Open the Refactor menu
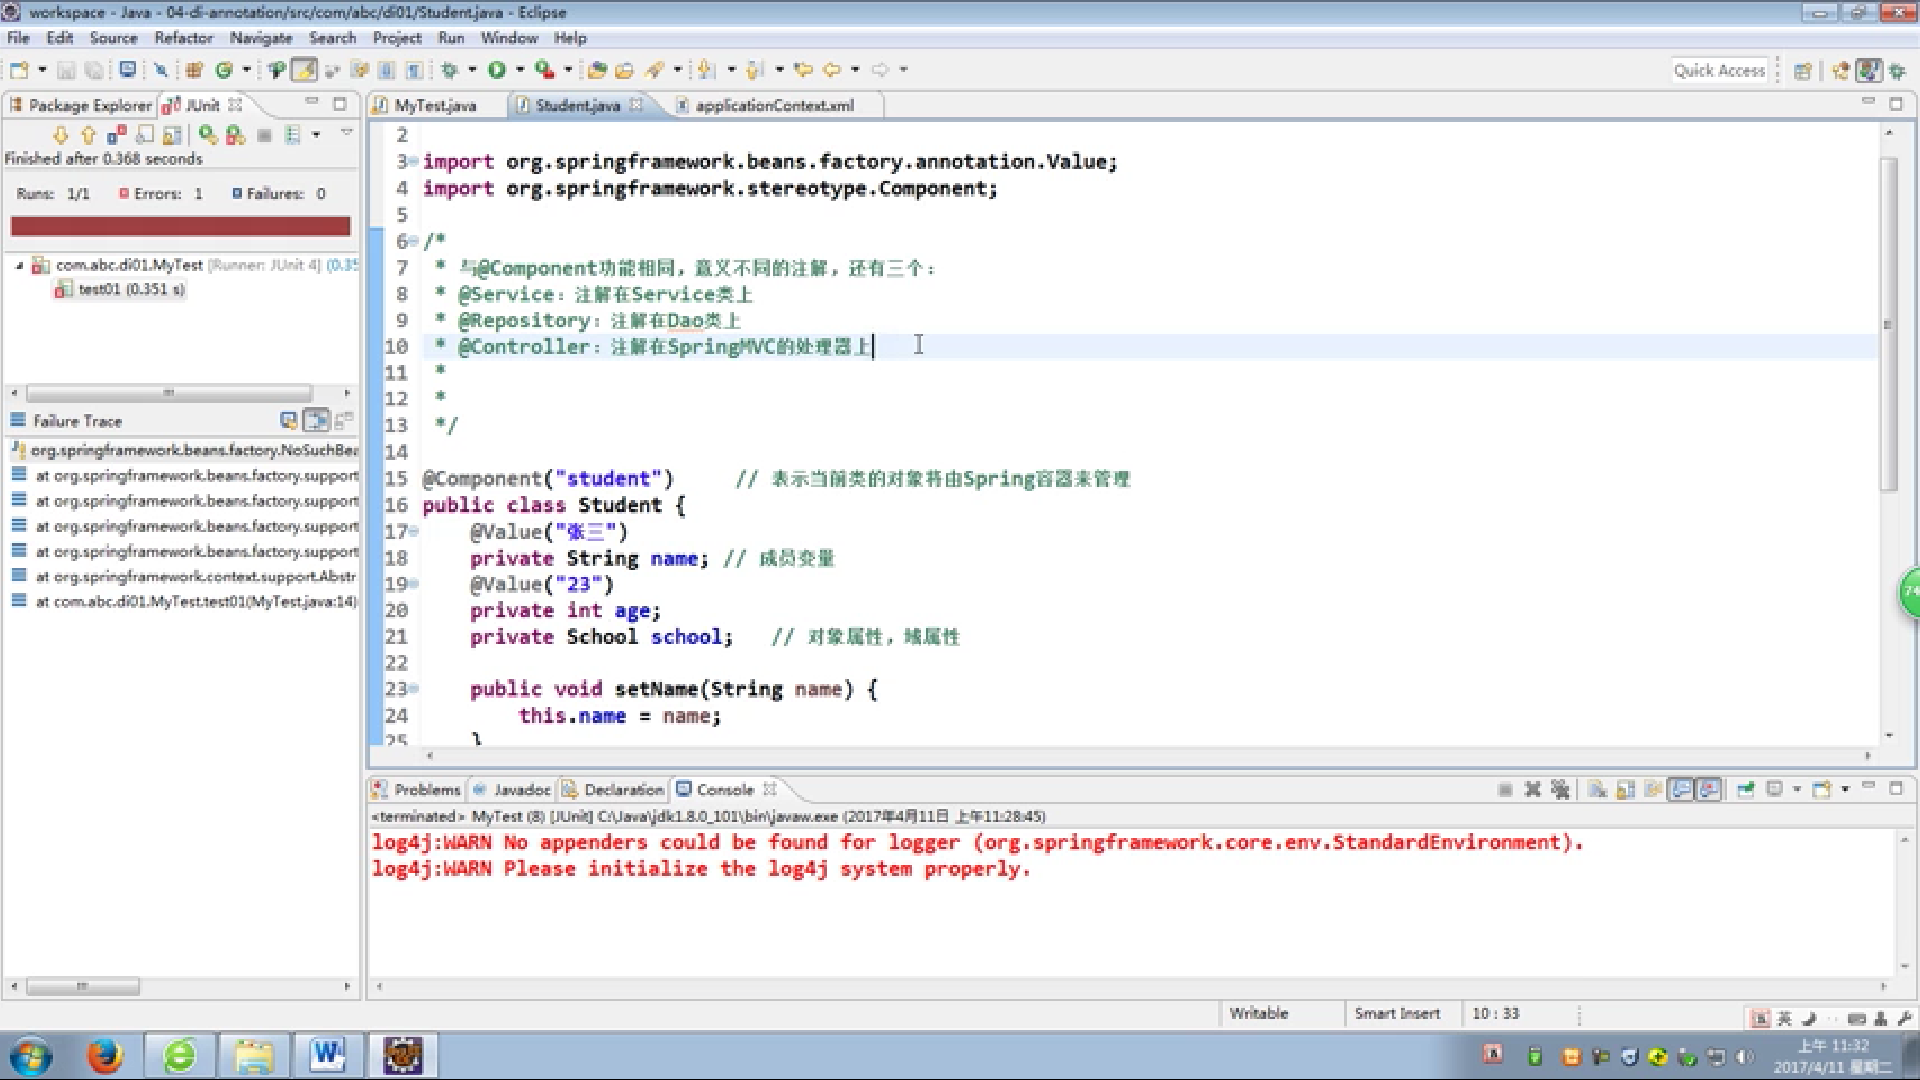The image size is (1920, 1080). [183, 38]
